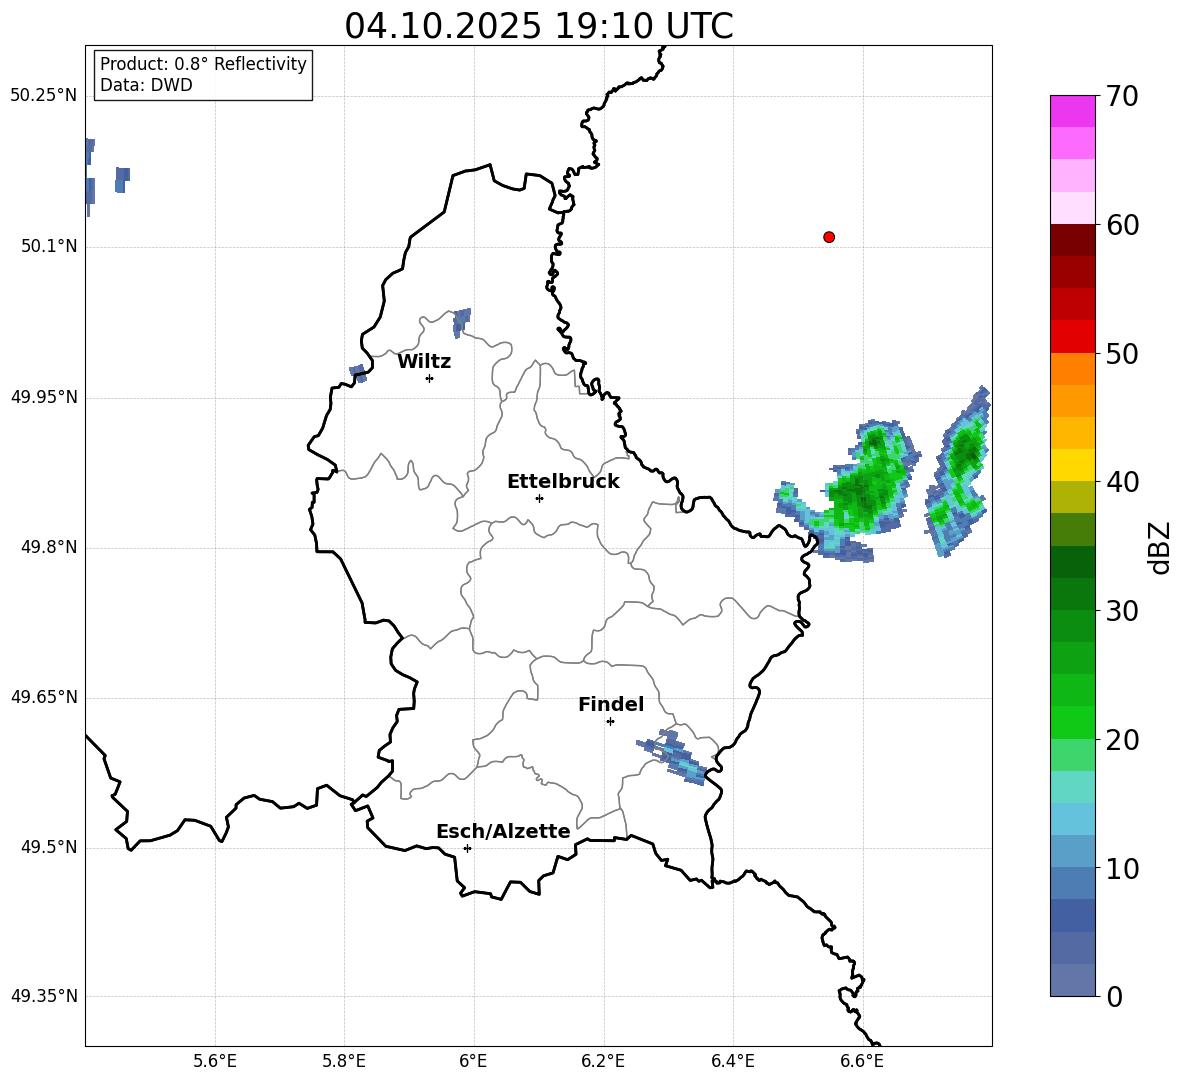Screen dimensions: 1184x1081
Task: Click the red radar site marker dot
Action: point(828,237)
